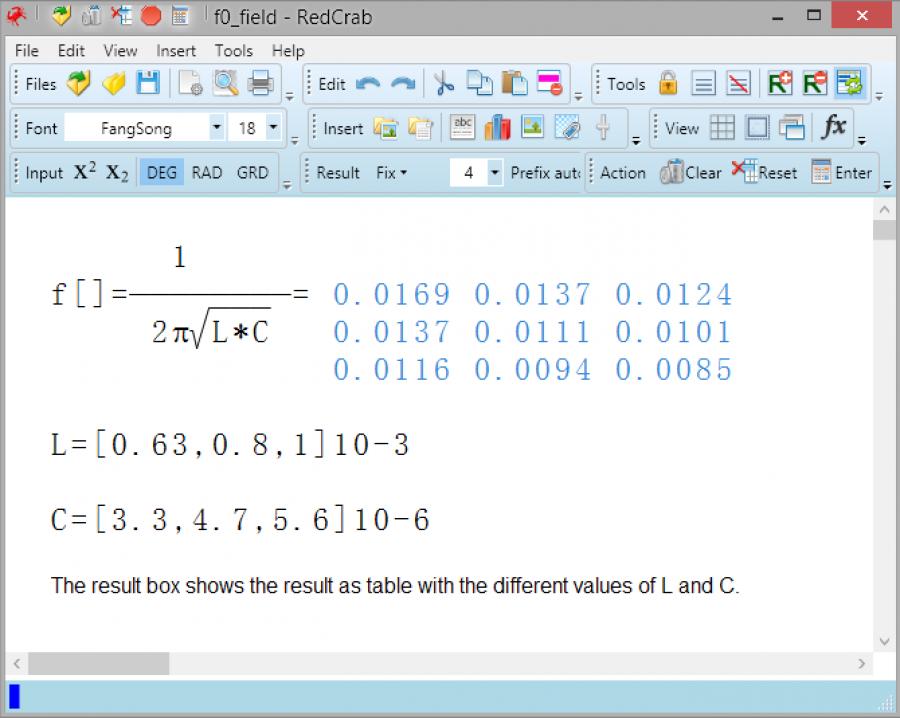This screenshot has height=718, width=900.
Task: Open the fx function panel
Action: (x=833, y=126)
